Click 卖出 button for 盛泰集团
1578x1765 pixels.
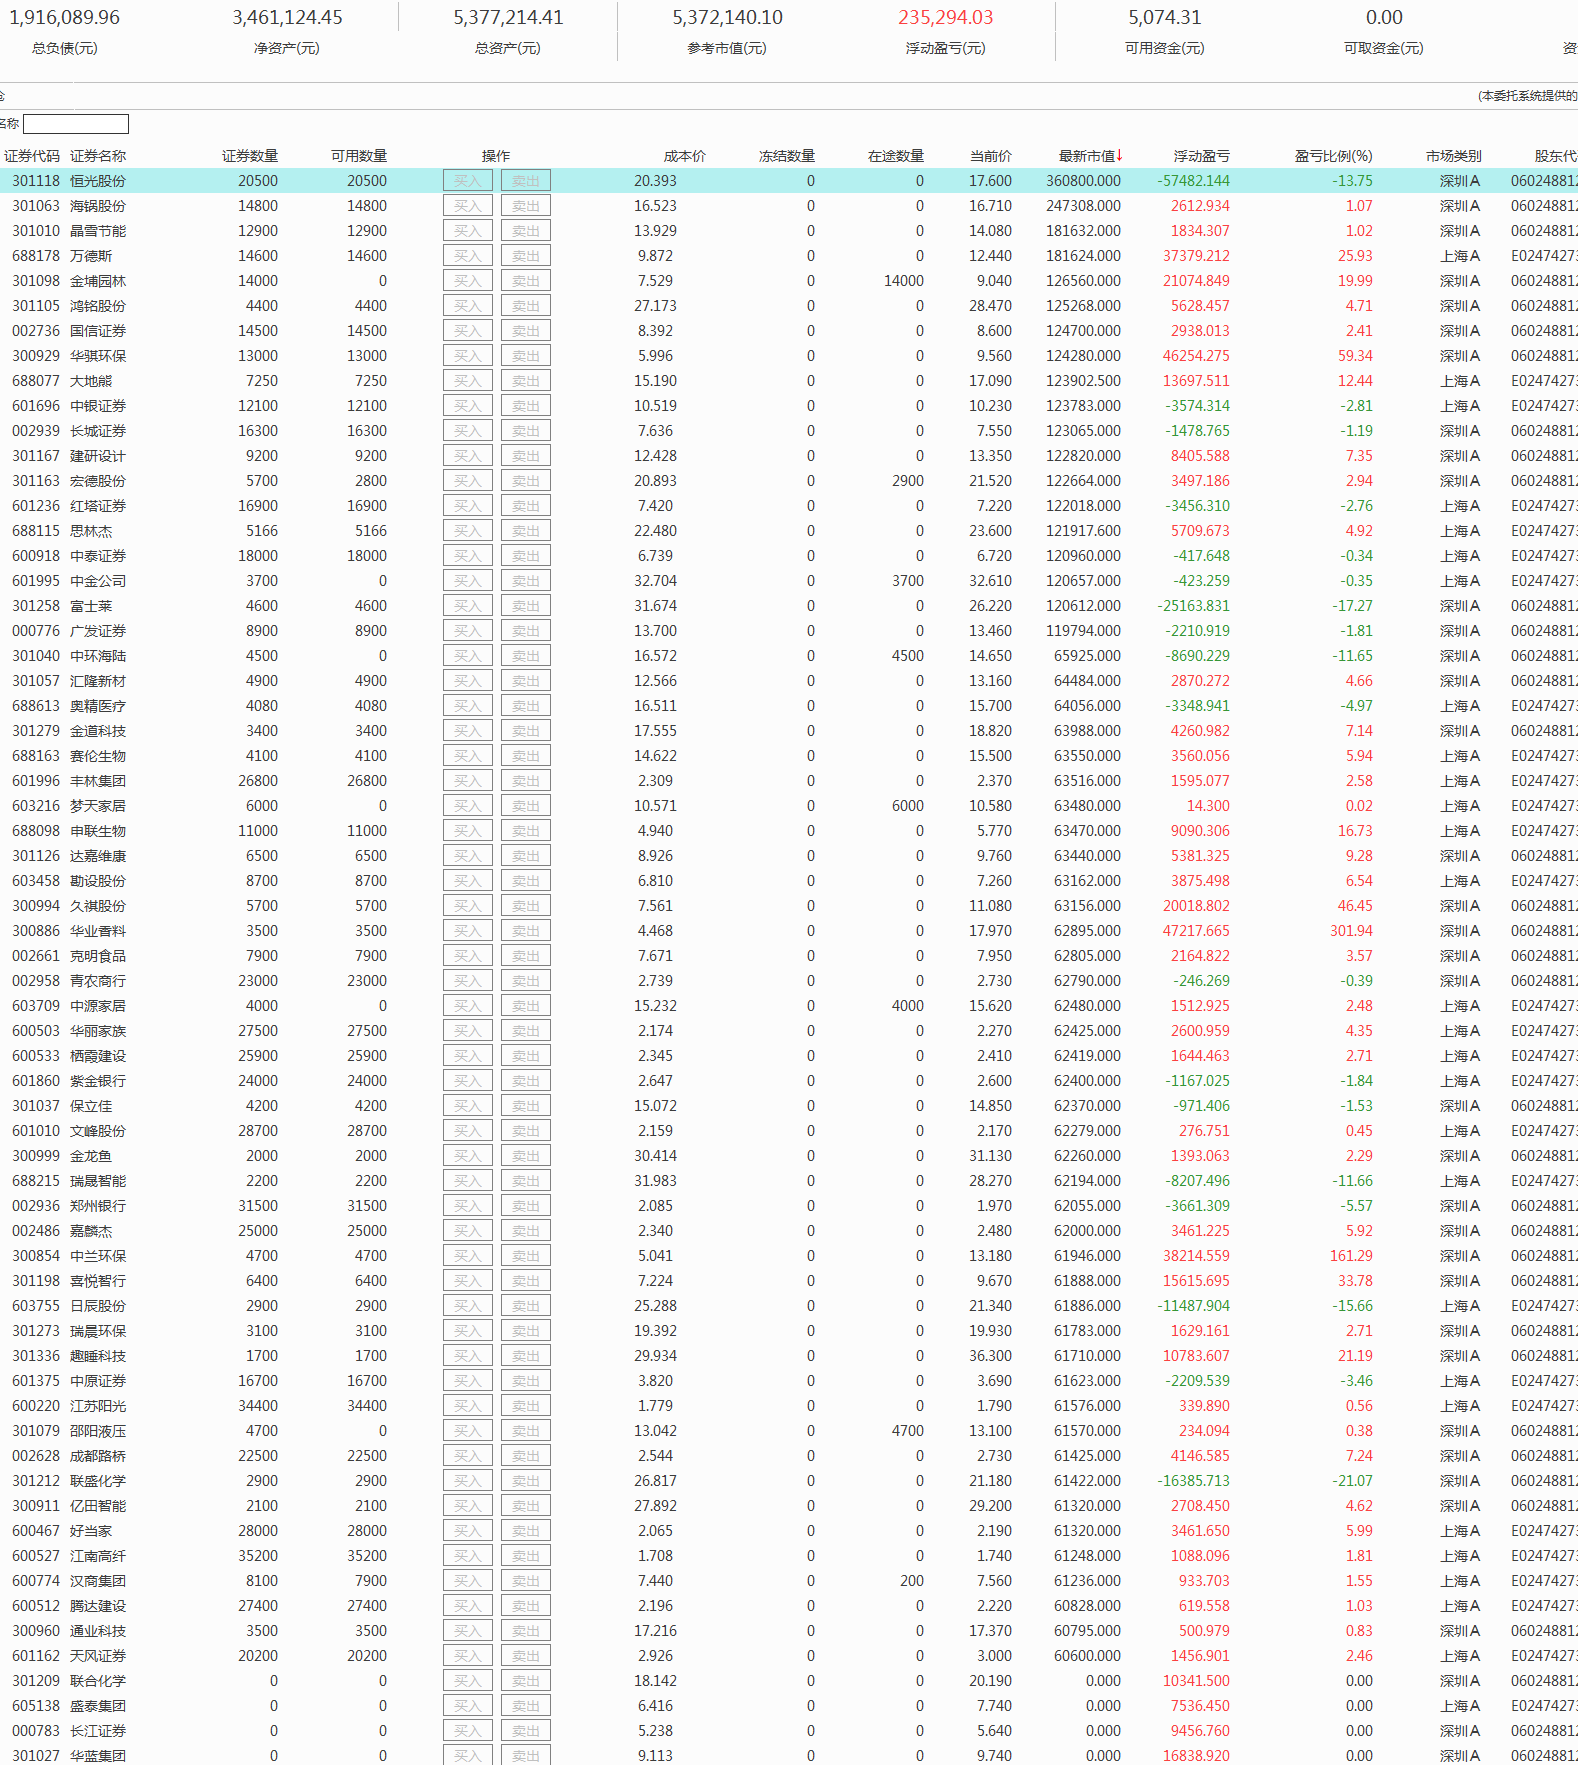(526, 1706)
